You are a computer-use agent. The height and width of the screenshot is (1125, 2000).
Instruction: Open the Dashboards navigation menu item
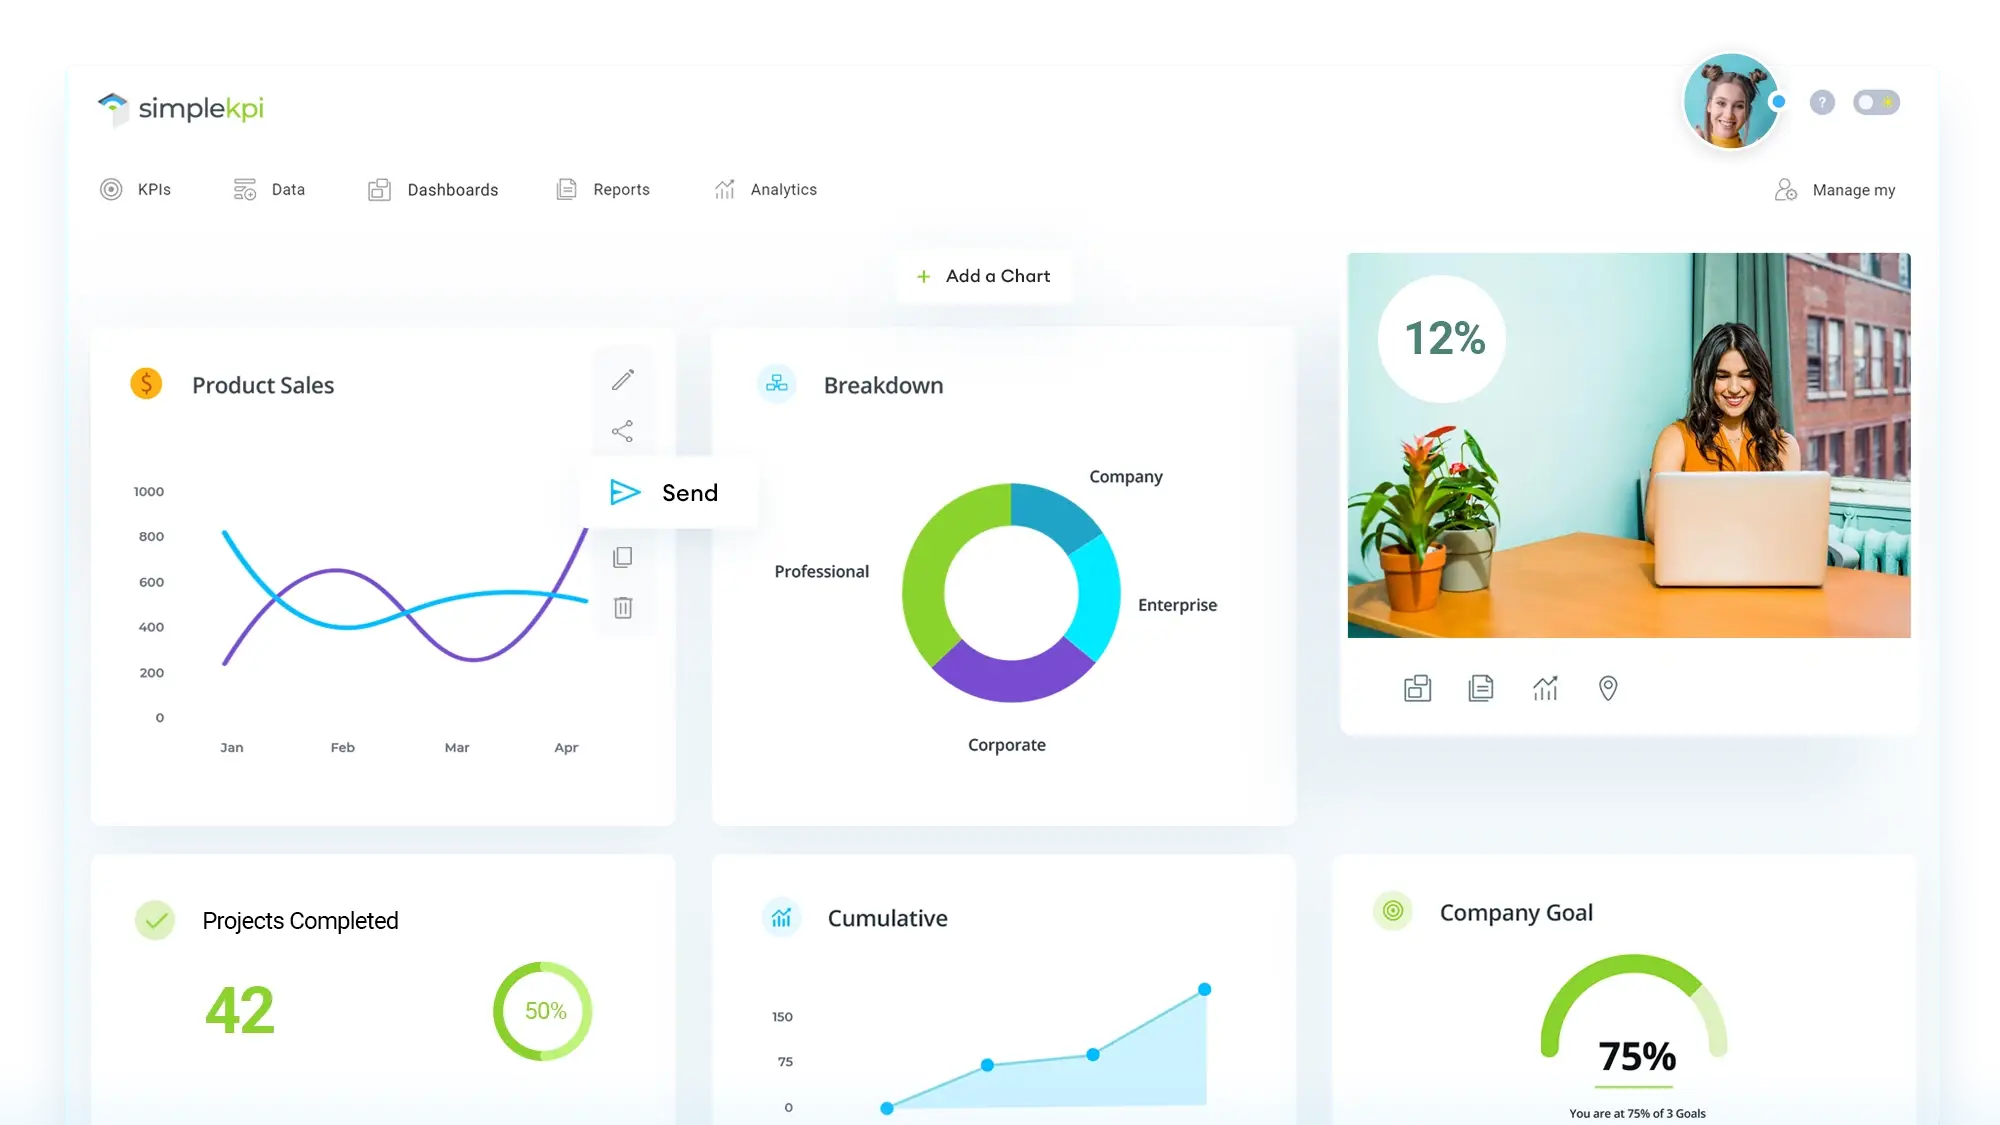(434, 190)
